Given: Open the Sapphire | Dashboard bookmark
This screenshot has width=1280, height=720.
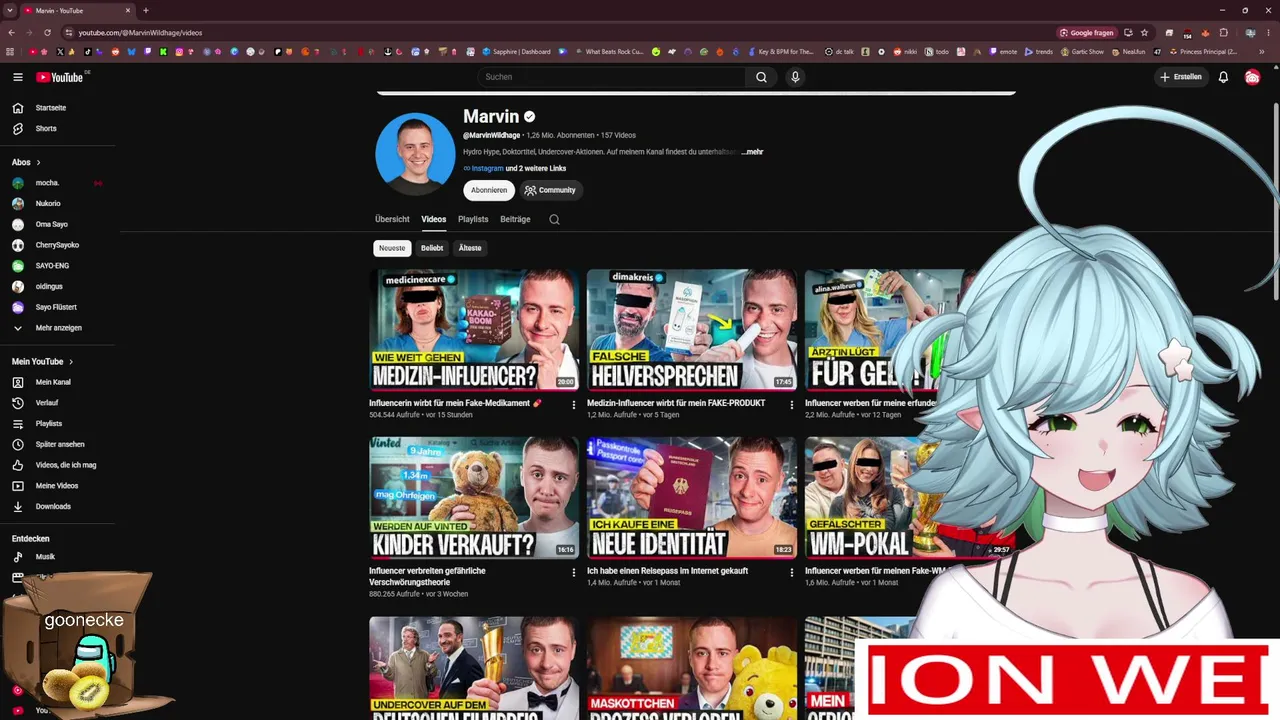Looking at the screenshot, I should [x=516, y=52].
